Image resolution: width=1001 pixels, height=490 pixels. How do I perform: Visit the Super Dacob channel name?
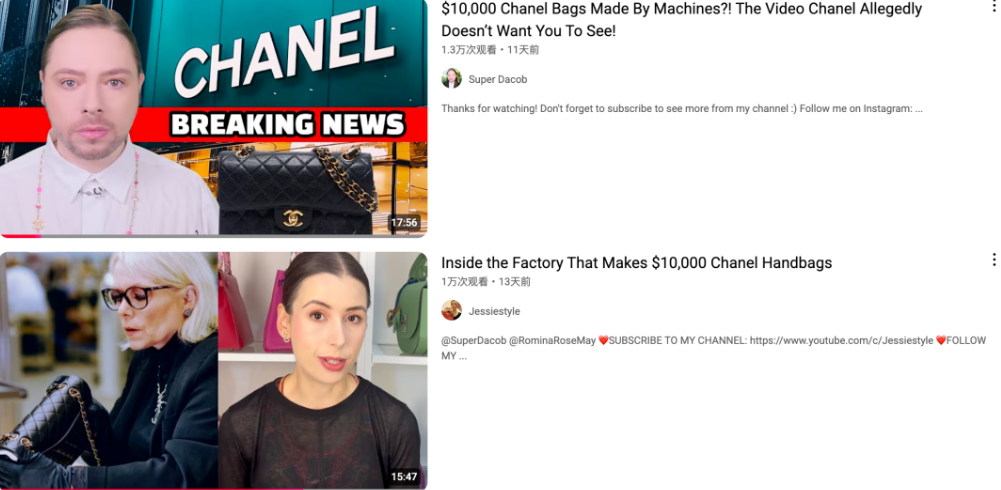click(x=498, y=79)
